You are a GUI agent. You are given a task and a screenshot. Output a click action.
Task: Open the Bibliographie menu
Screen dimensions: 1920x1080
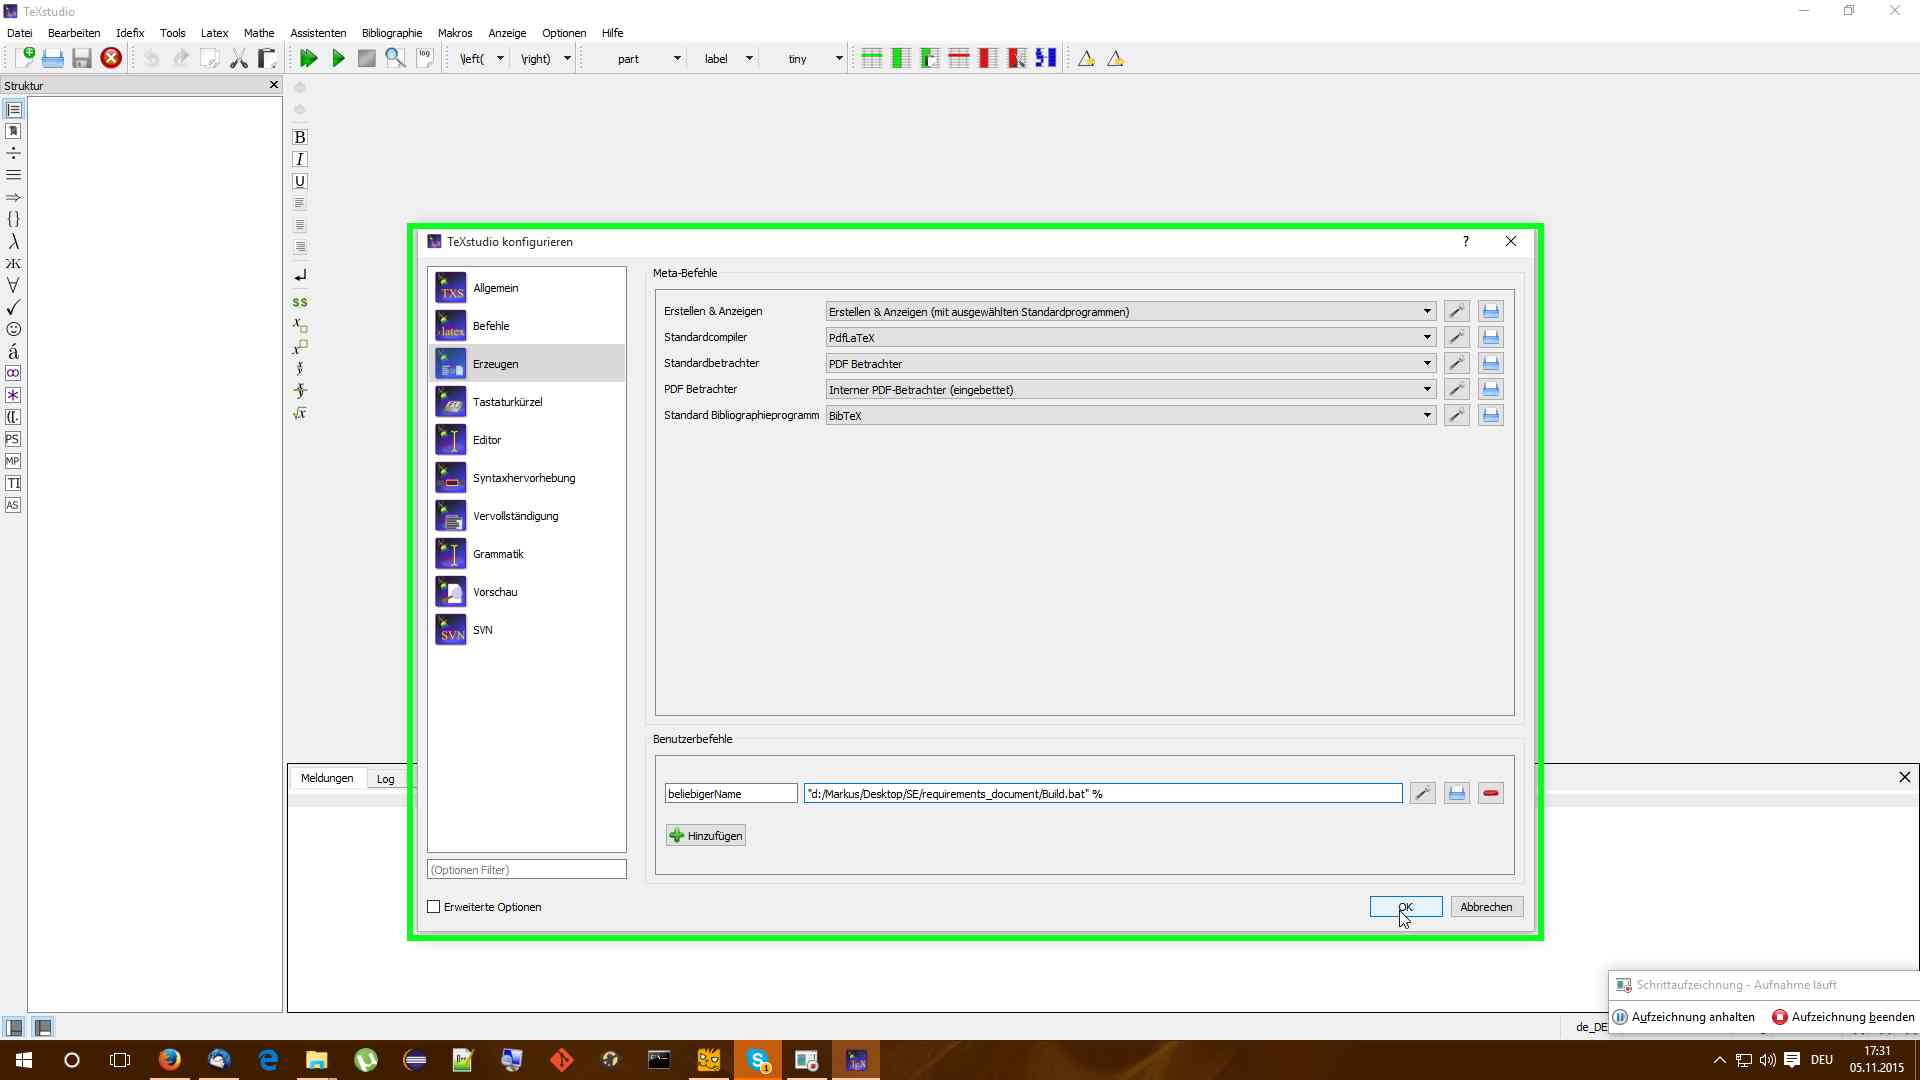pyautogui.click(x=392, y=33)
